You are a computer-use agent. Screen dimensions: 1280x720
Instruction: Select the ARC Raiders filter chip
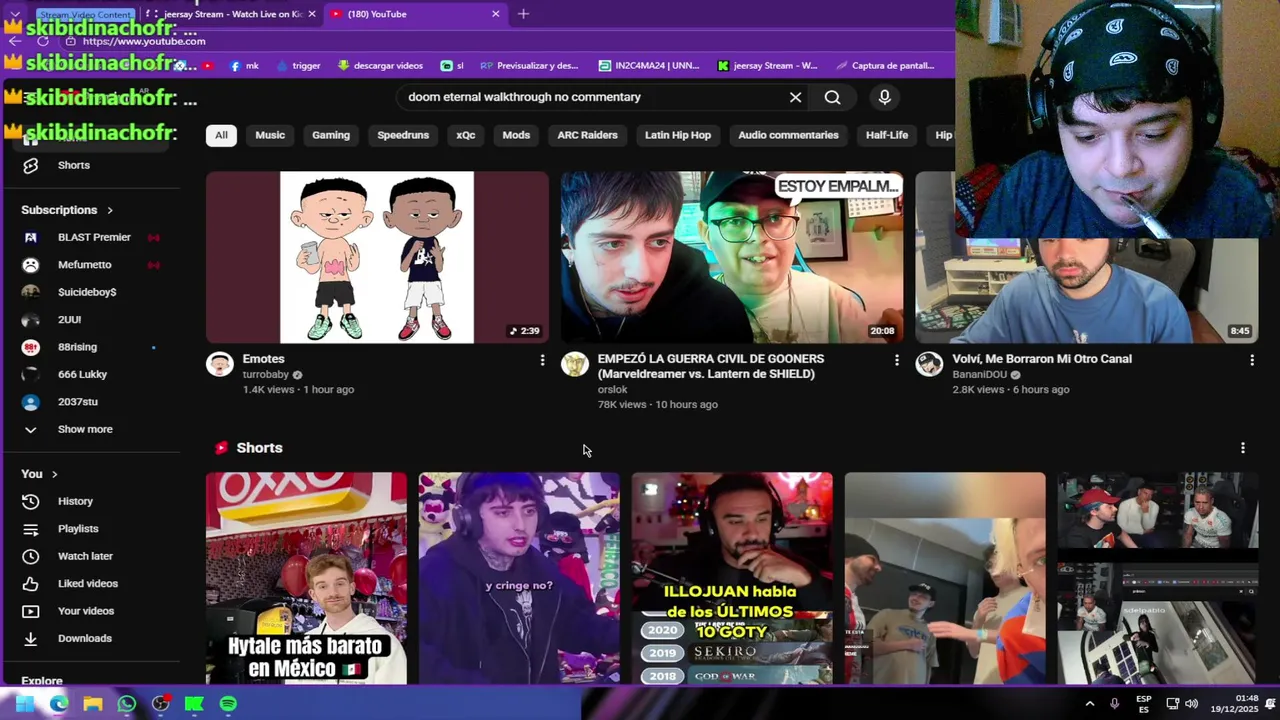click(x=587, y=135)
